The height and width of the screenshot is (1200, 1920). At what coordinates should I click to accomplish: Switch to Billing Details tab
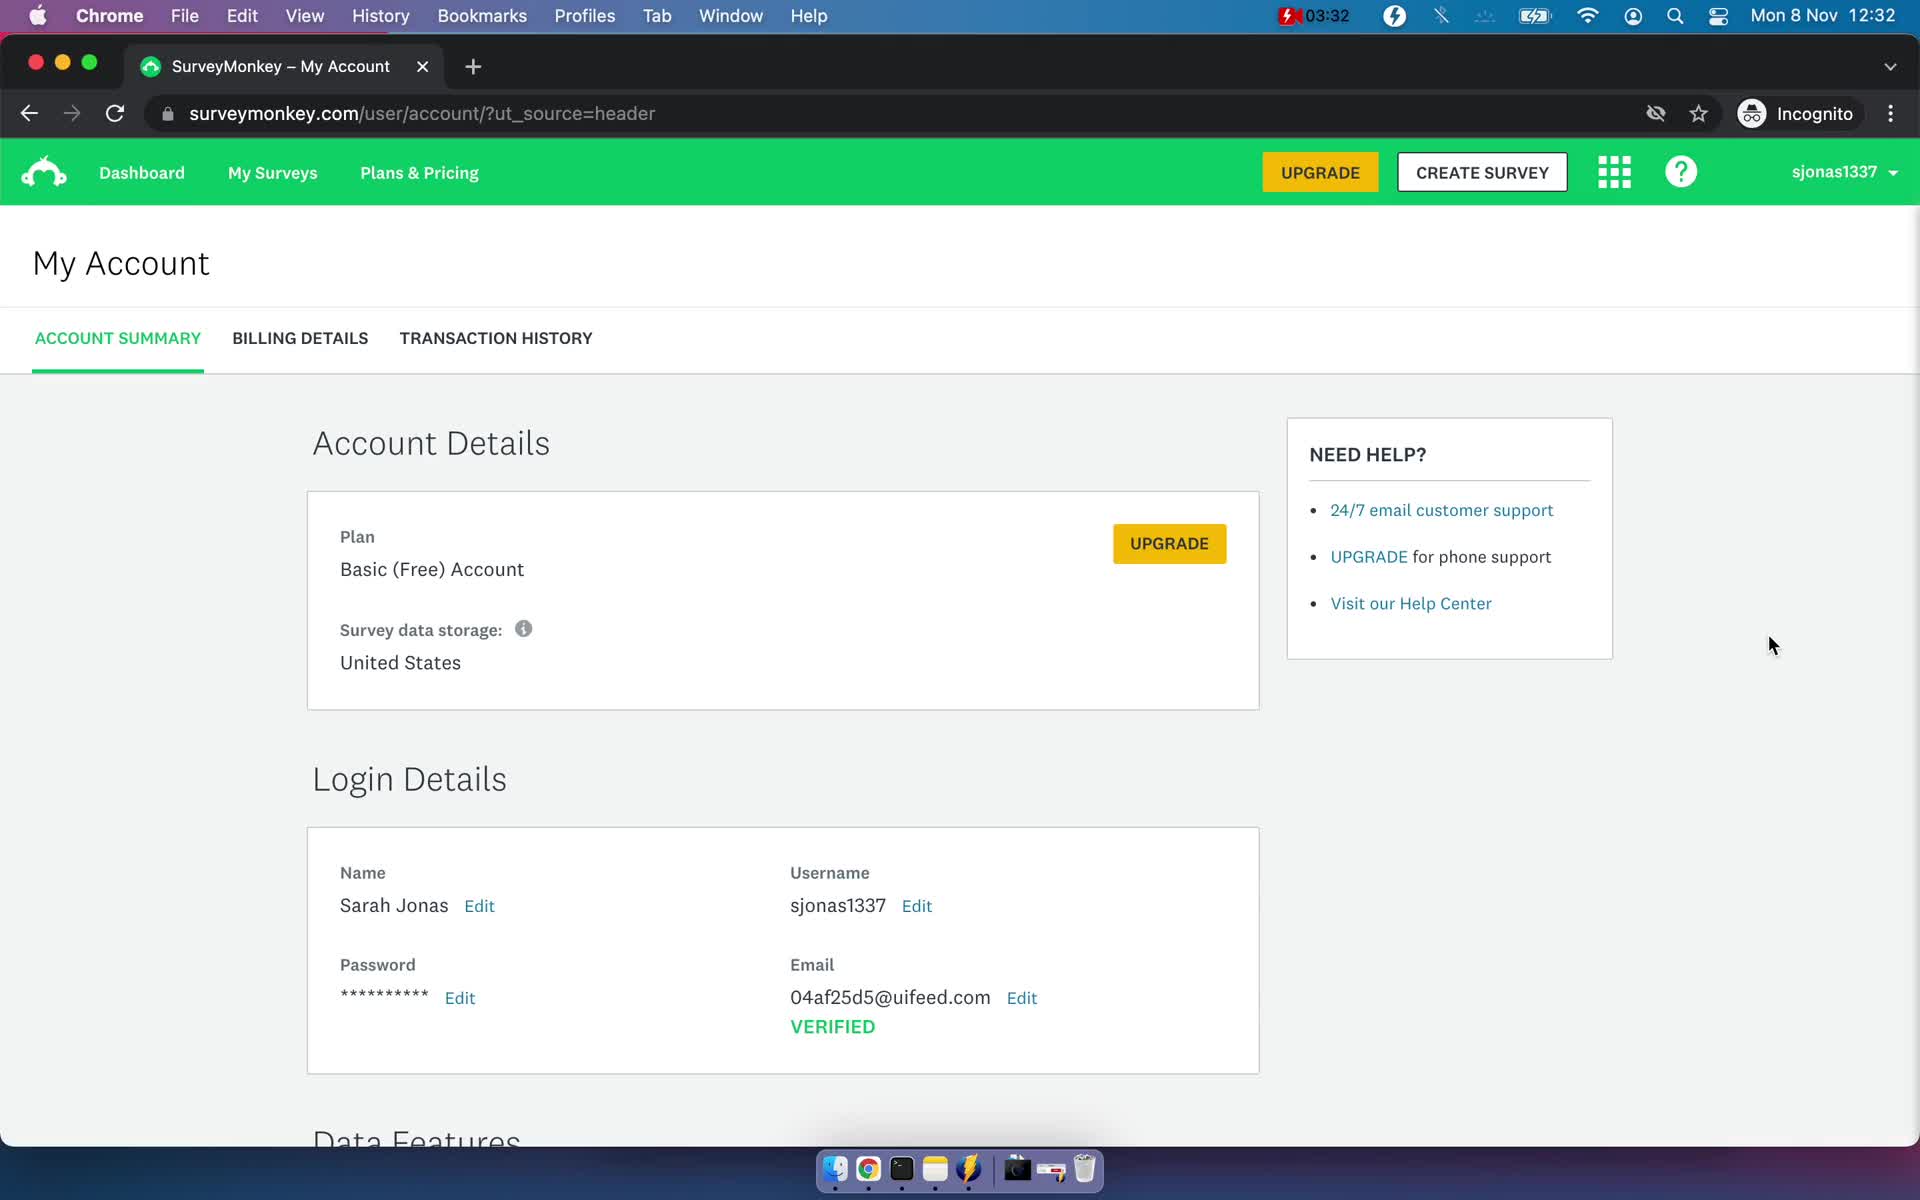click(x=300, y=338)
